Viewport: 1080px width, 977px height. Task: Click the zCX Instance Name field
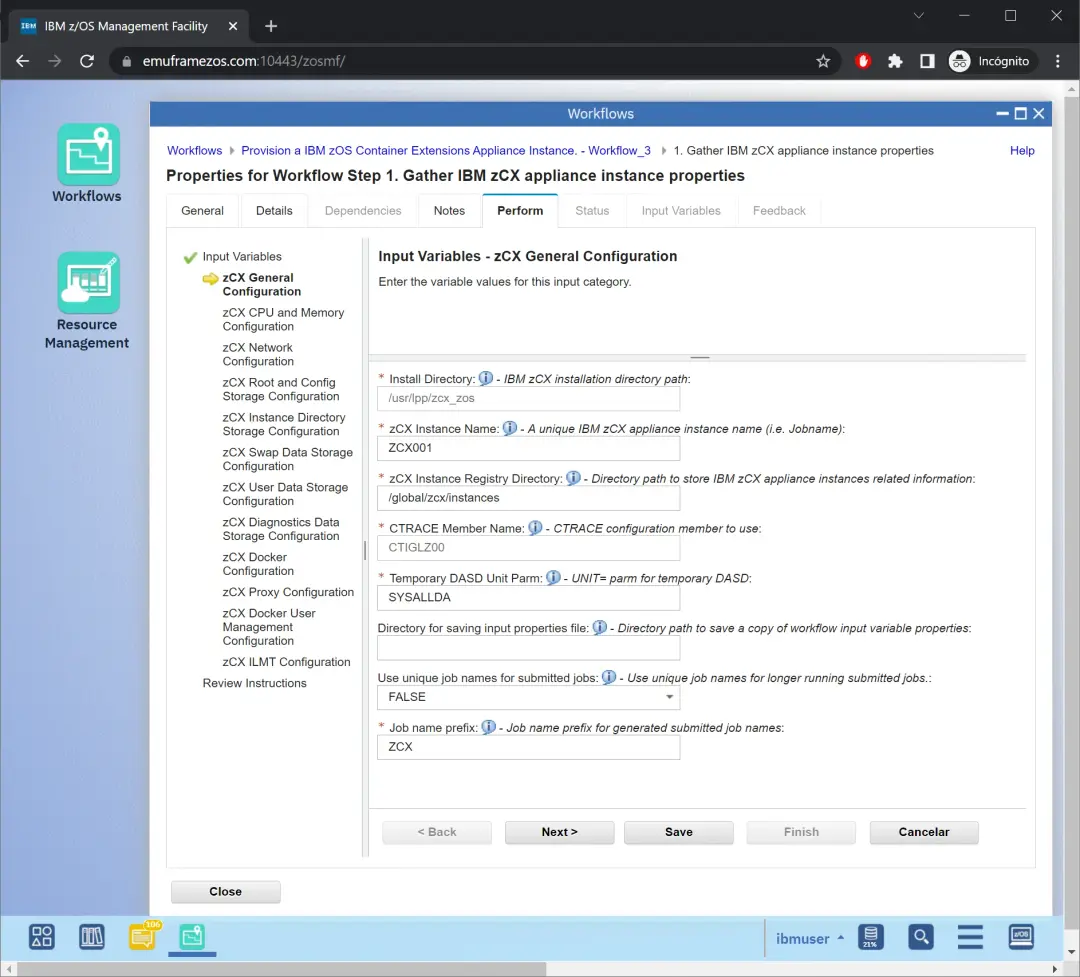[528, 448]
